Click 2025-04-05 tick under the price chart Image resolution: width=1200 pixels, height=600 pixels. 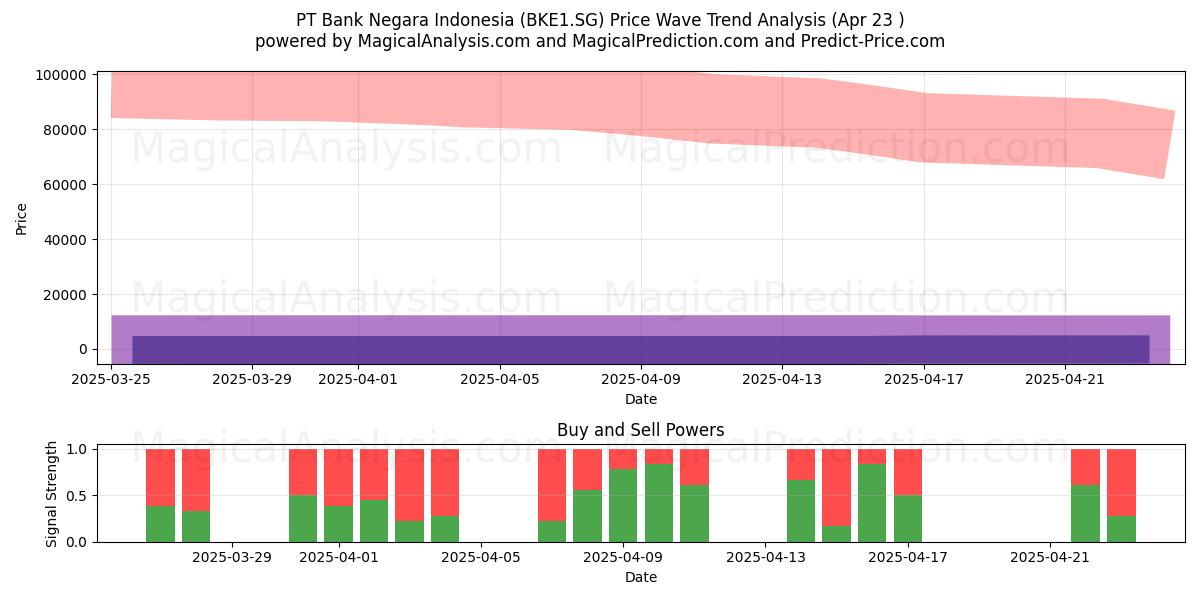point(500,380)
